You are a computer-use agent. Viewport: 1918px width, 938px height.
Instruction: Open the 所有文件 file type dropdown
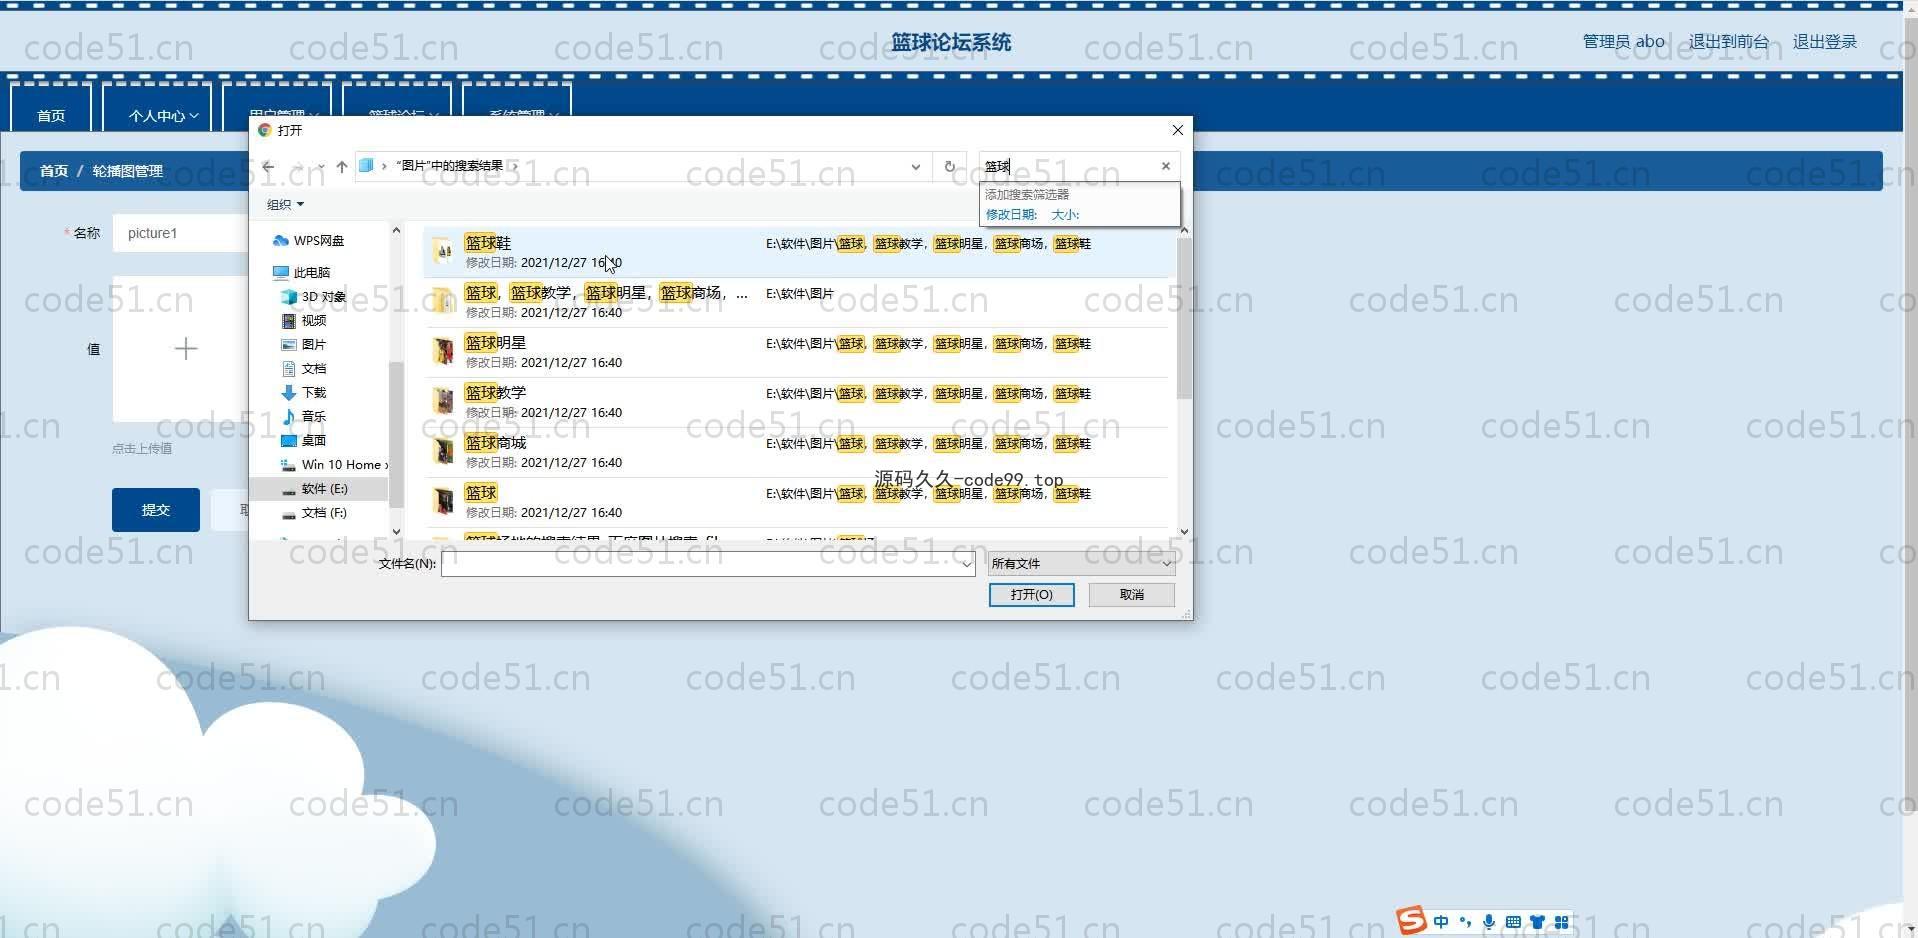coord(1081,564)
